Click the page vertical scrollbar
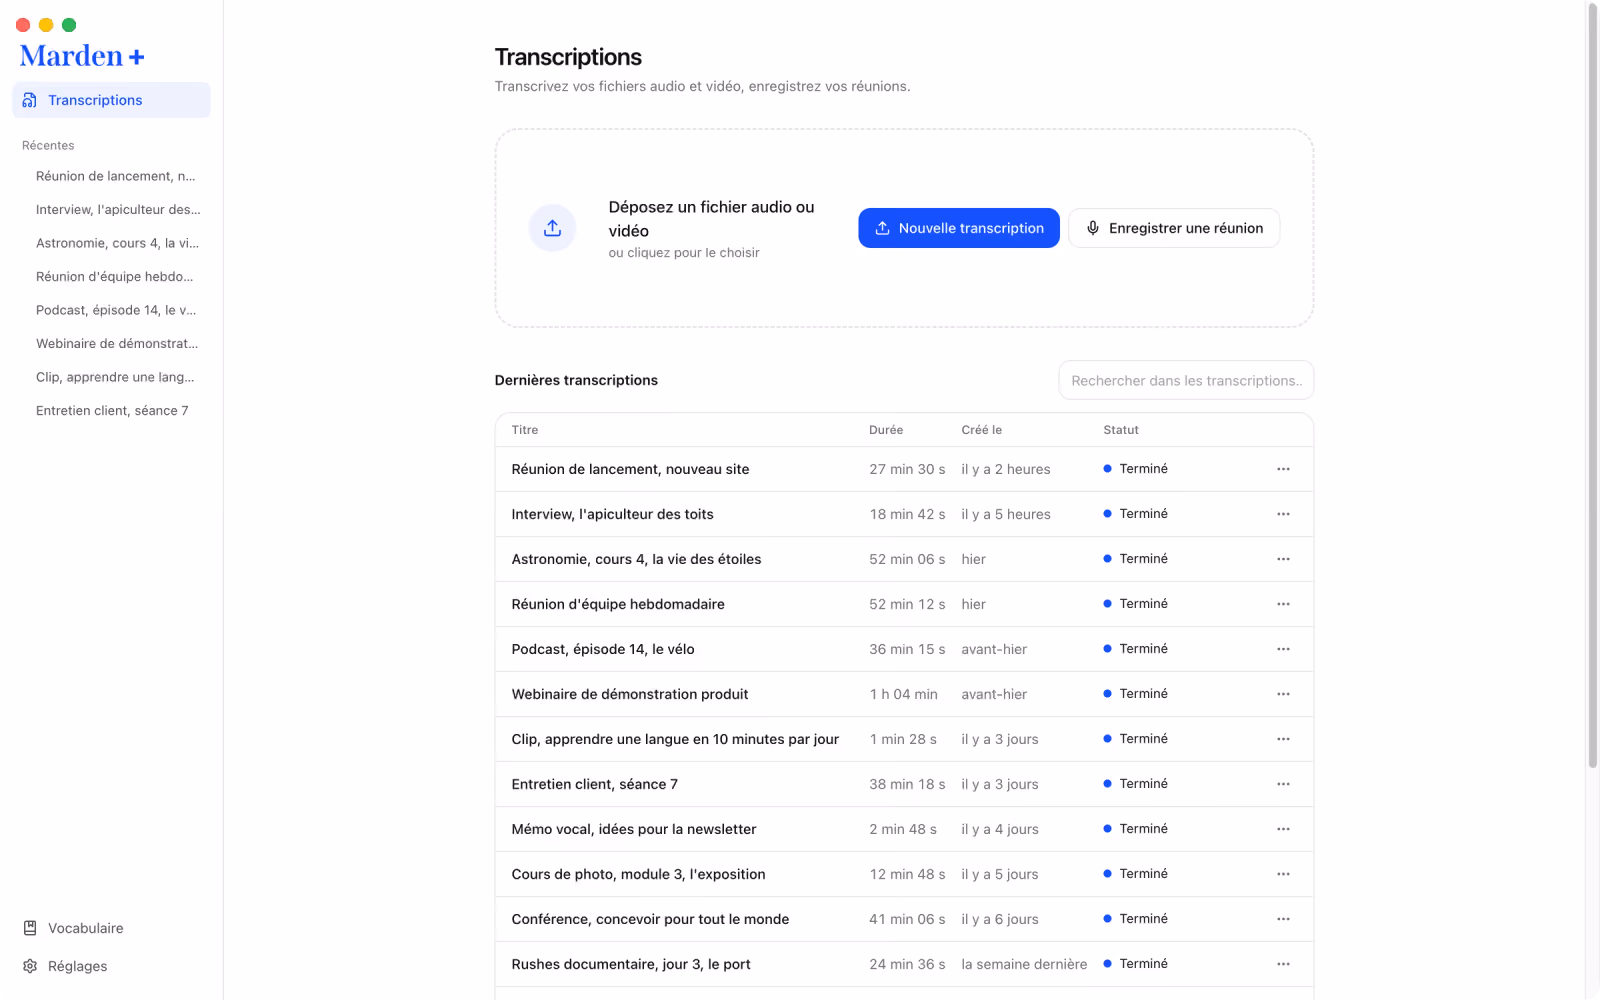 pyautogui.click(x=1593, y=385)
